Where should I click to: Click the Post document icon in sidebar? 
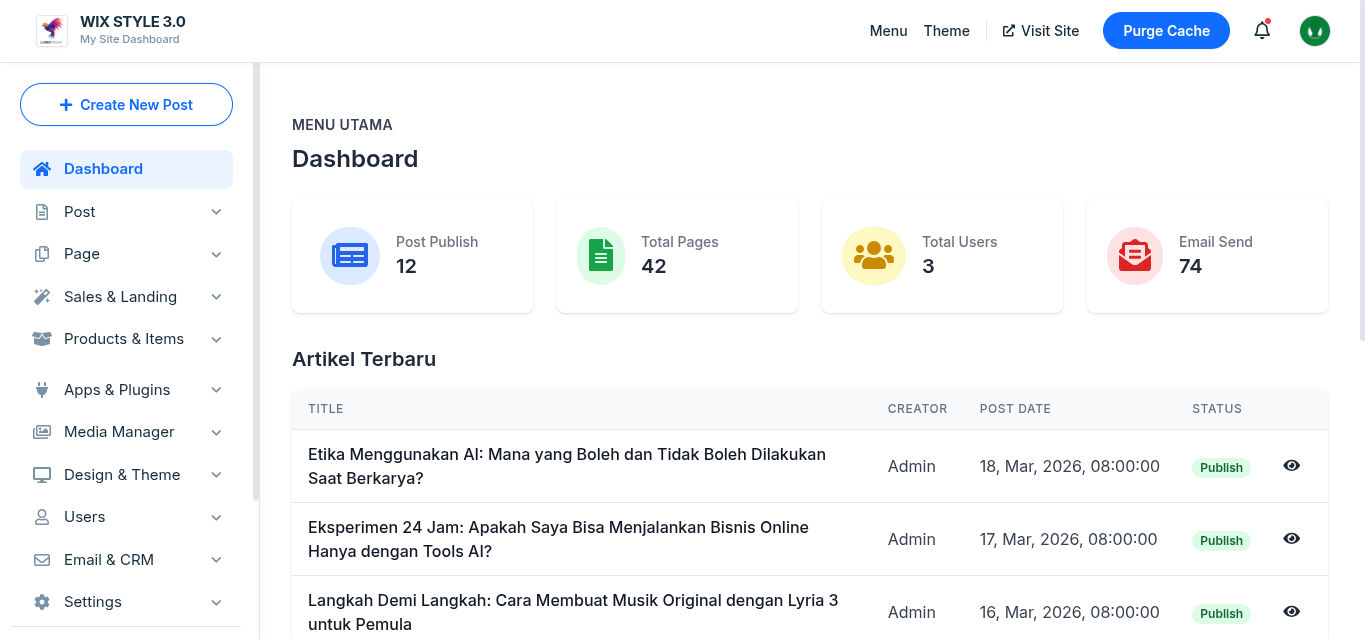(x=42, y=212)
